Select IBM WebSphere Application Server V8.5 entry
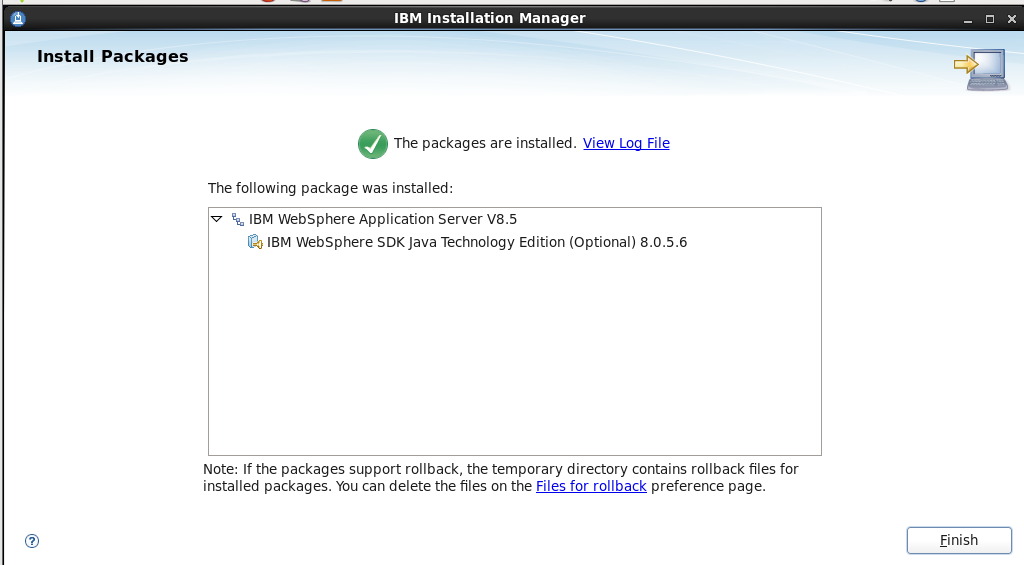 [382, 219]
